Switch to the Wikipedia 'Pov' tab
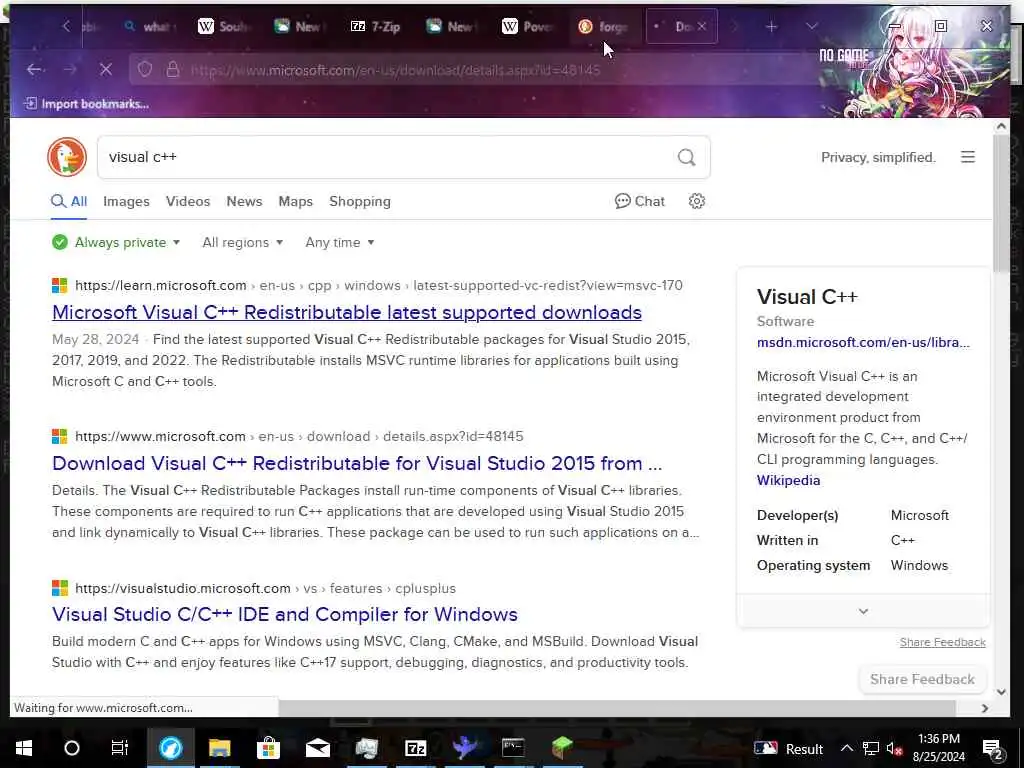1024x768 pixels. [x=528, y=26]
